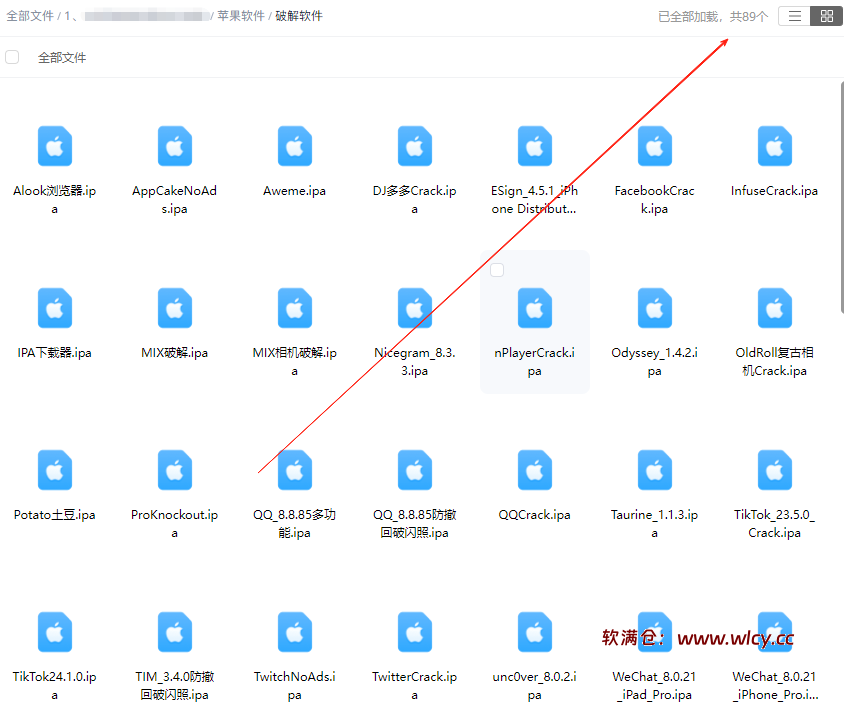Check the nPlayerCrack.ipa selection box

click(x=497, y=270)
